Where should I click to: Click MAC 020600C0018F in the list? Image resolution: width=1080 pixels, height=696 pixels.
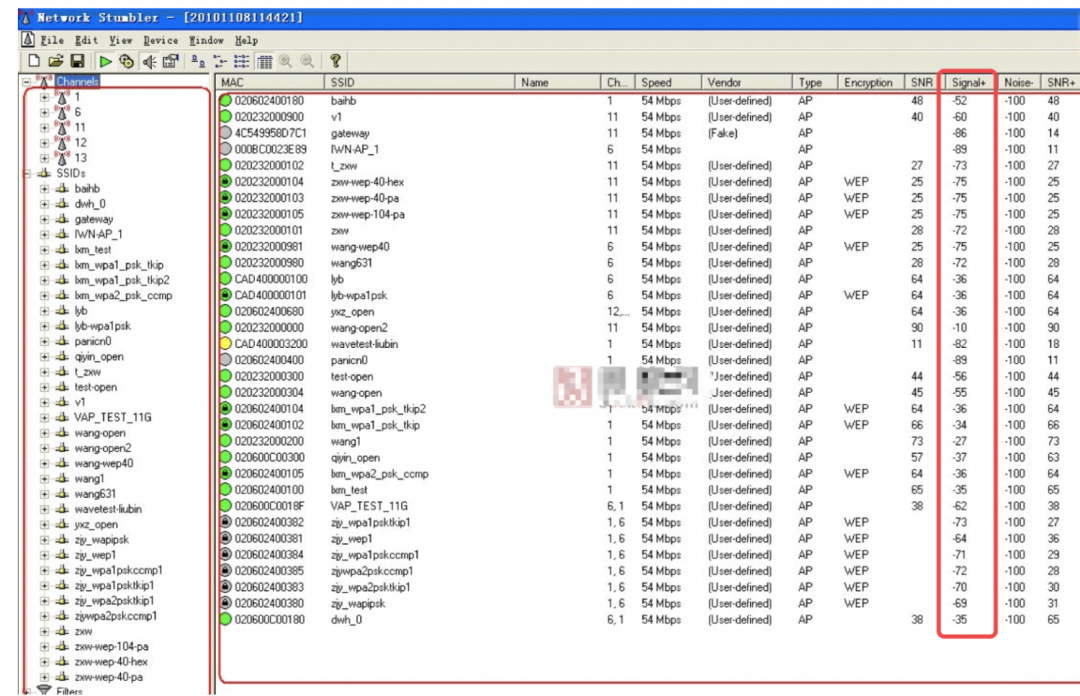pyautogui.click(x=269, y=506)
